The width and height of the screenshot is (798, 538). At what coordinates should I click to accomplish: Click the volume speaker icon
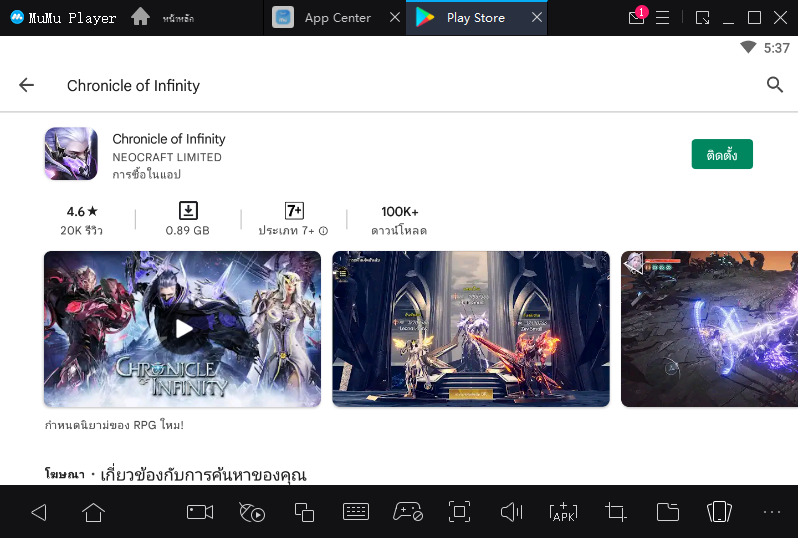[x=511, y=512]
